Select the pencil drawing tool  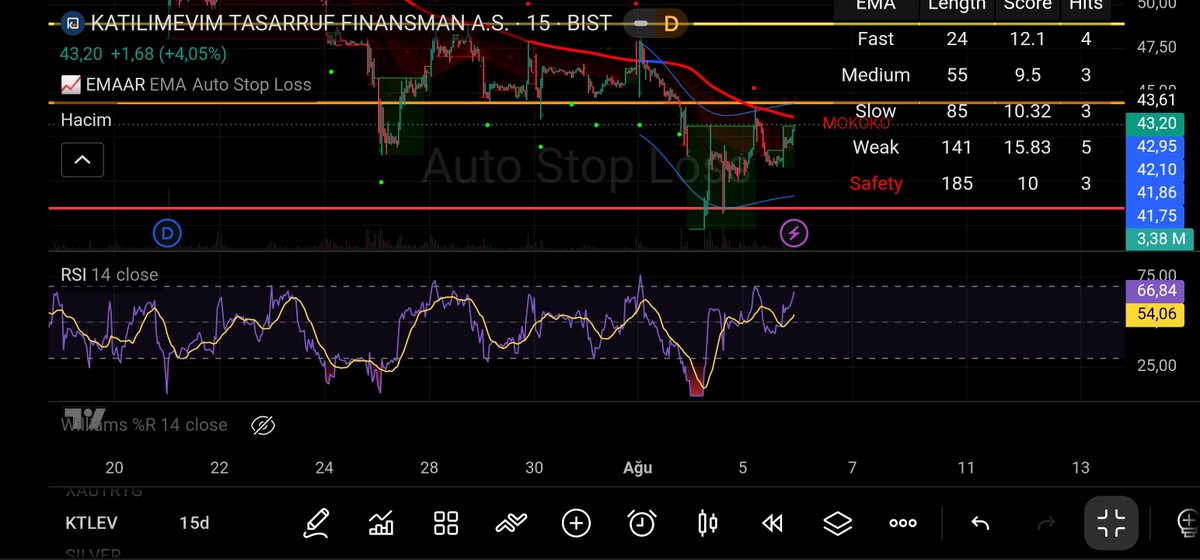pos(317,523)
